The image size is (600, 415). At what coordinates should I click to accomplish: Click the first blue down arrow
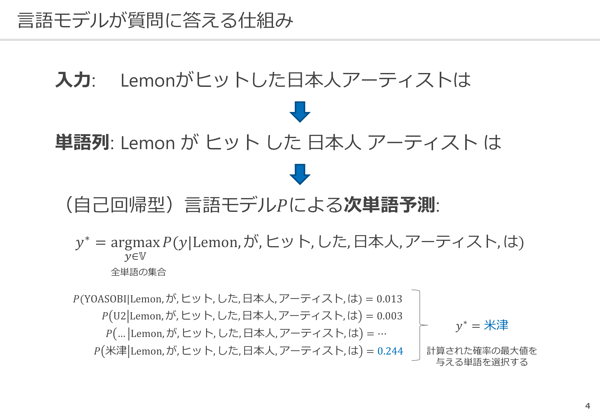click(300, 111)
